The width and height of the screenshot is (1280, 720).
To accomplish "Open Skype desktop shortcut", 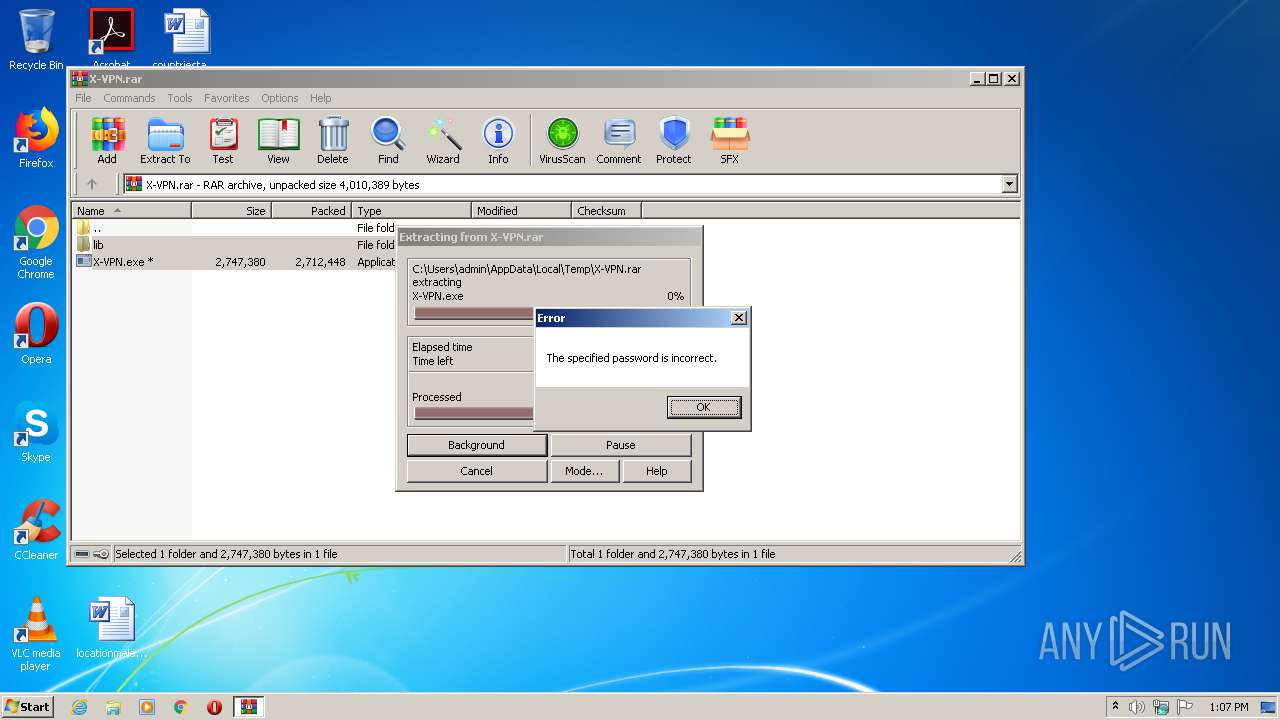I will tap(36, 433).
